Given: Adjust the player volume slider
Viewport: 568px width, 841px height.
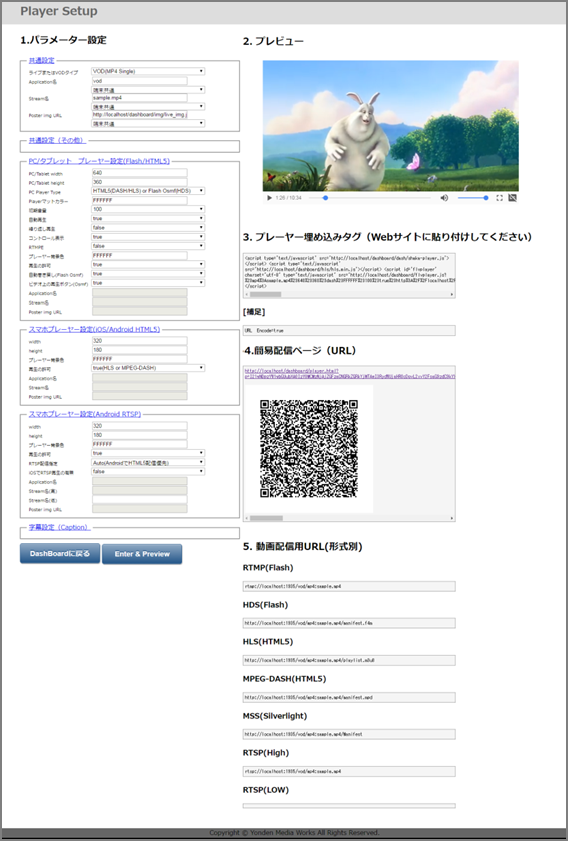Looking at the screenshot, I should [473, 198].
